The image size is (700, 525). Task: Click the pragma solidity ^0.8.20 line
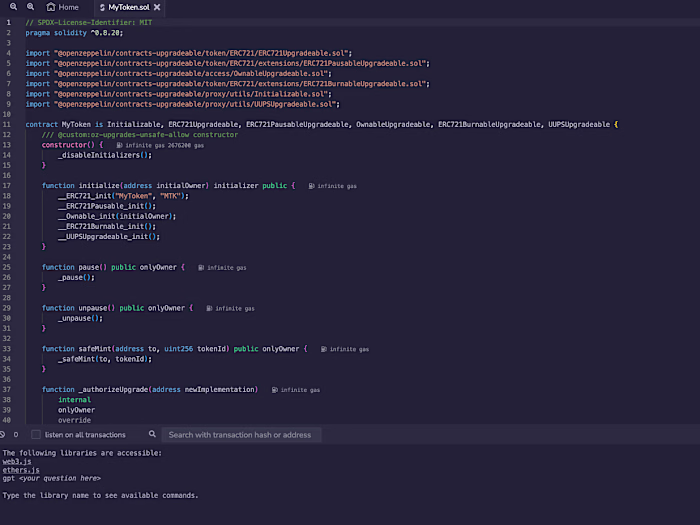pos(74,33)
